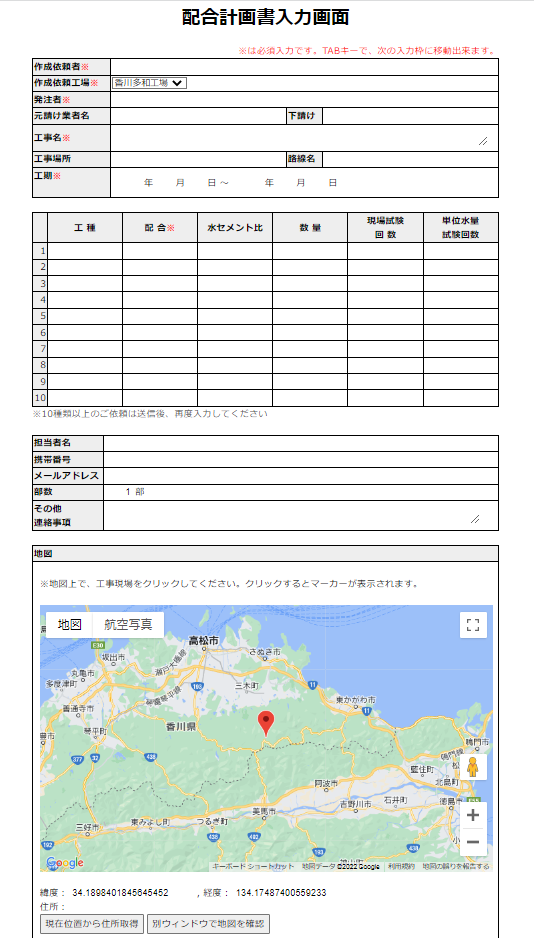Click row 10 工種 cell

click(85, 397)
